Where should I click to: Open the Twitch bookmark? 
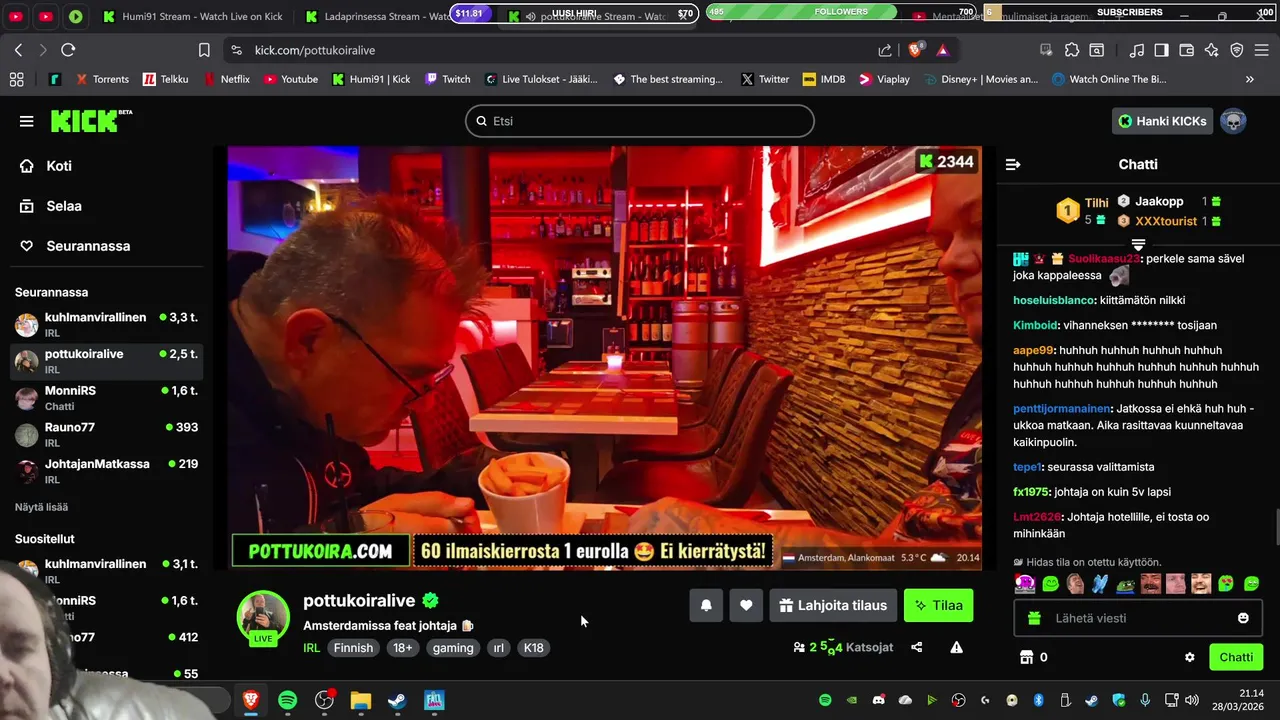(x=447, y=79)
